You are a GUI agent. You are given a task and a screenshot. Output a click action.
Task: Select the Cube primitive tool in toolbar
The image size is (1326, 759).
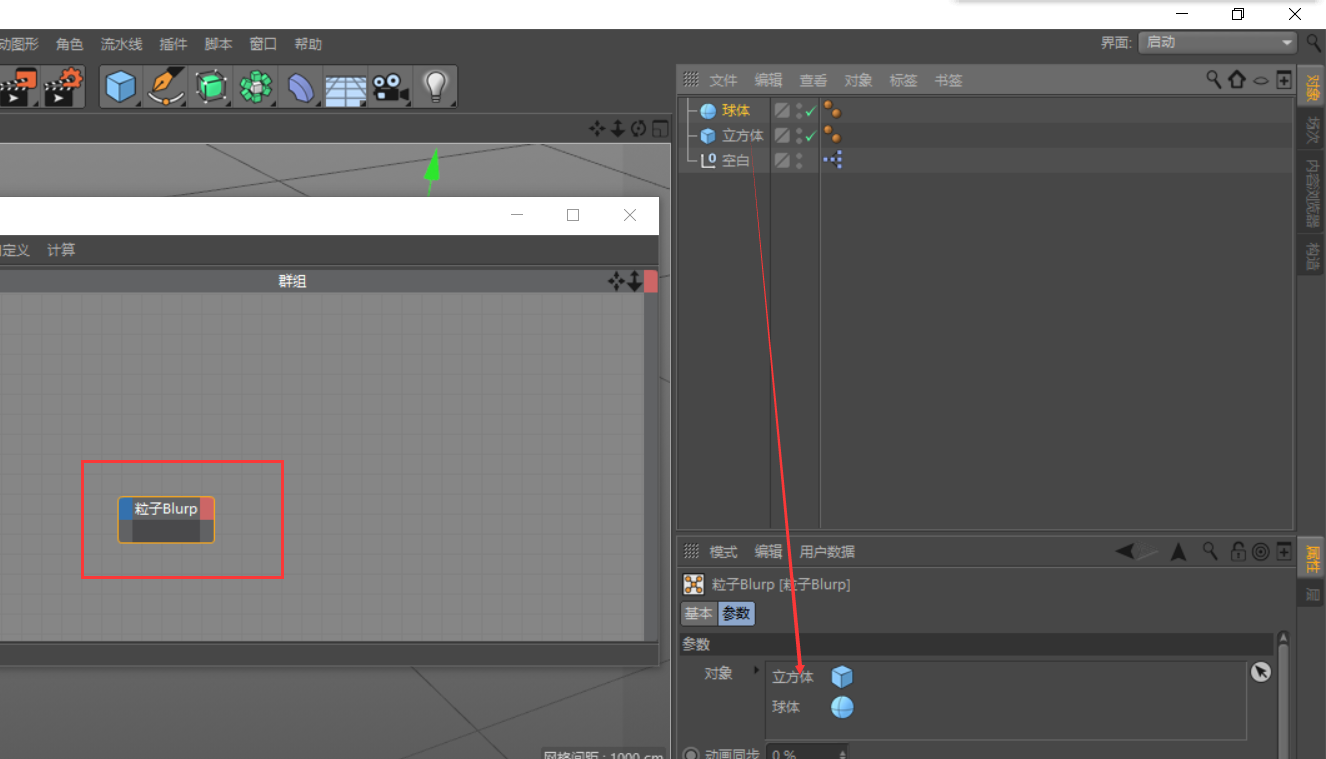pos(121,87)
